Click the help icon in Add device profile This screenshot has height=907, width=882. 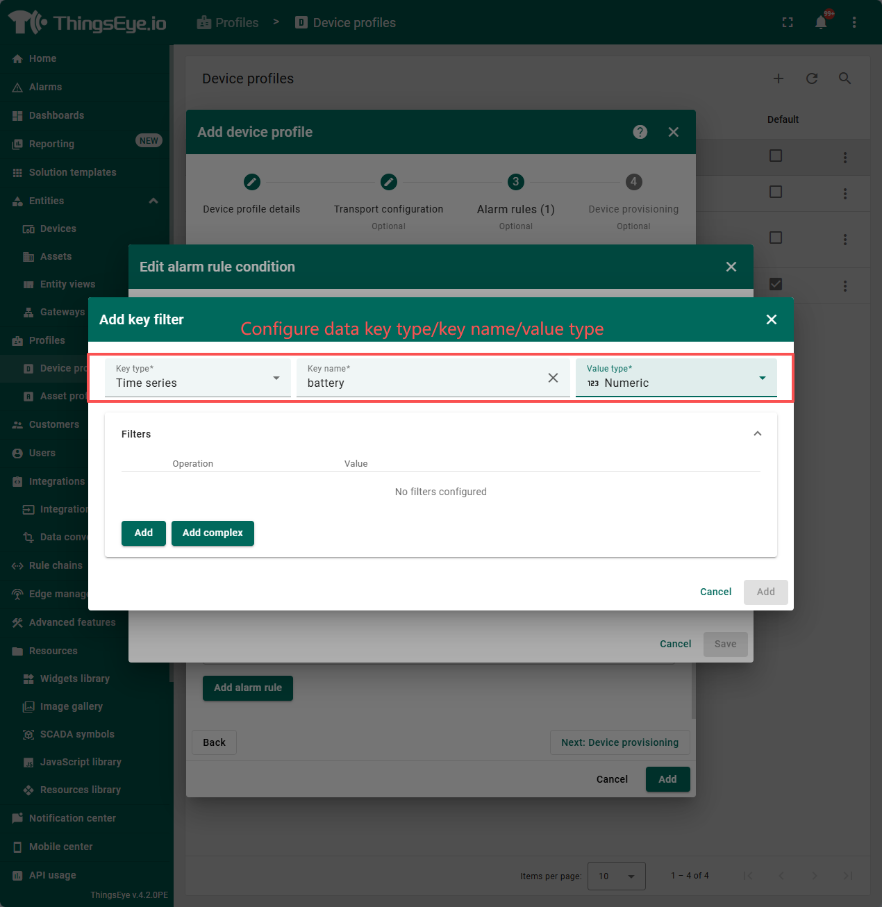coord(640,132)
